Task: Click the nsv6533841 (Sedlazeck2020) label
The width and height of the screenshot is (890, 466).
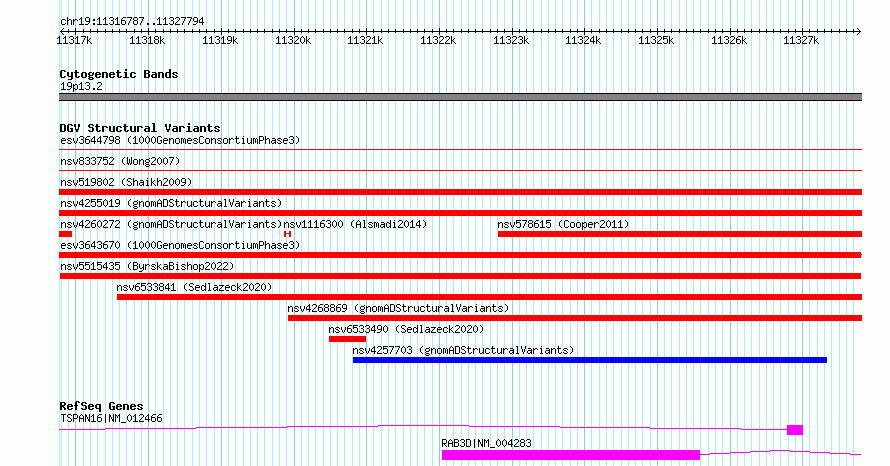Action: point(194,287)
